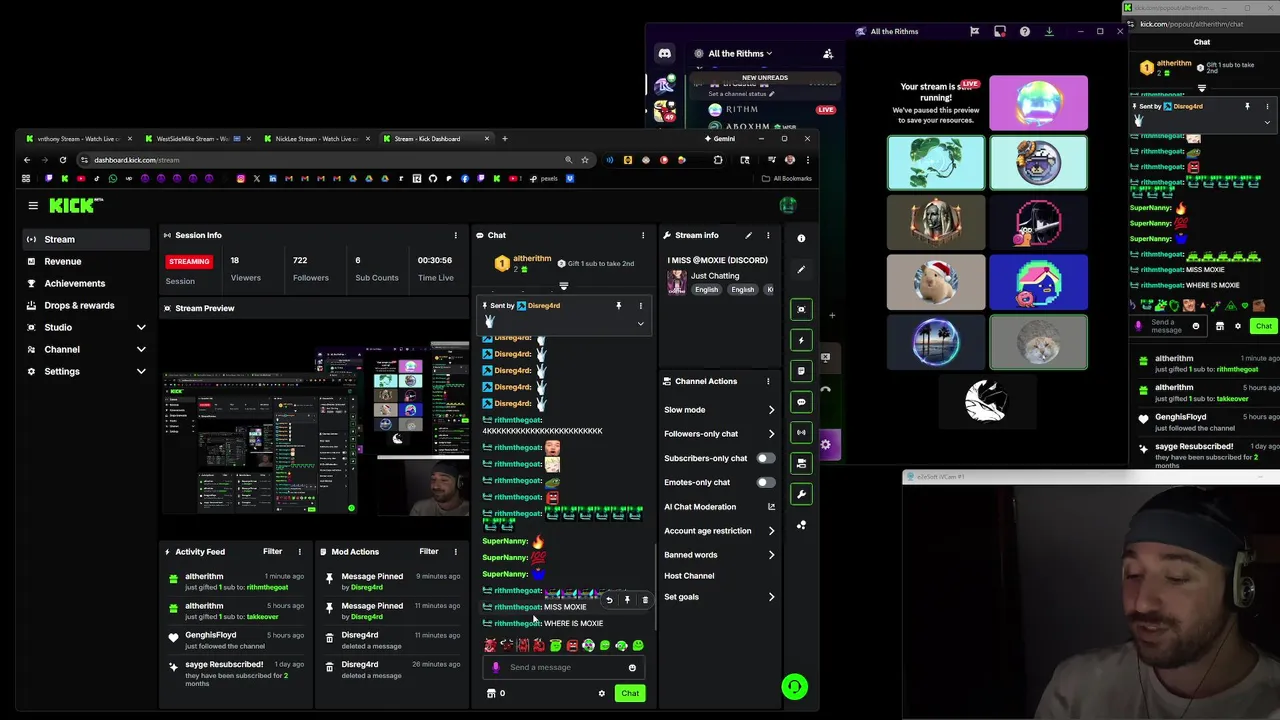Click Chat button in popout chat window

[1264, 326]
